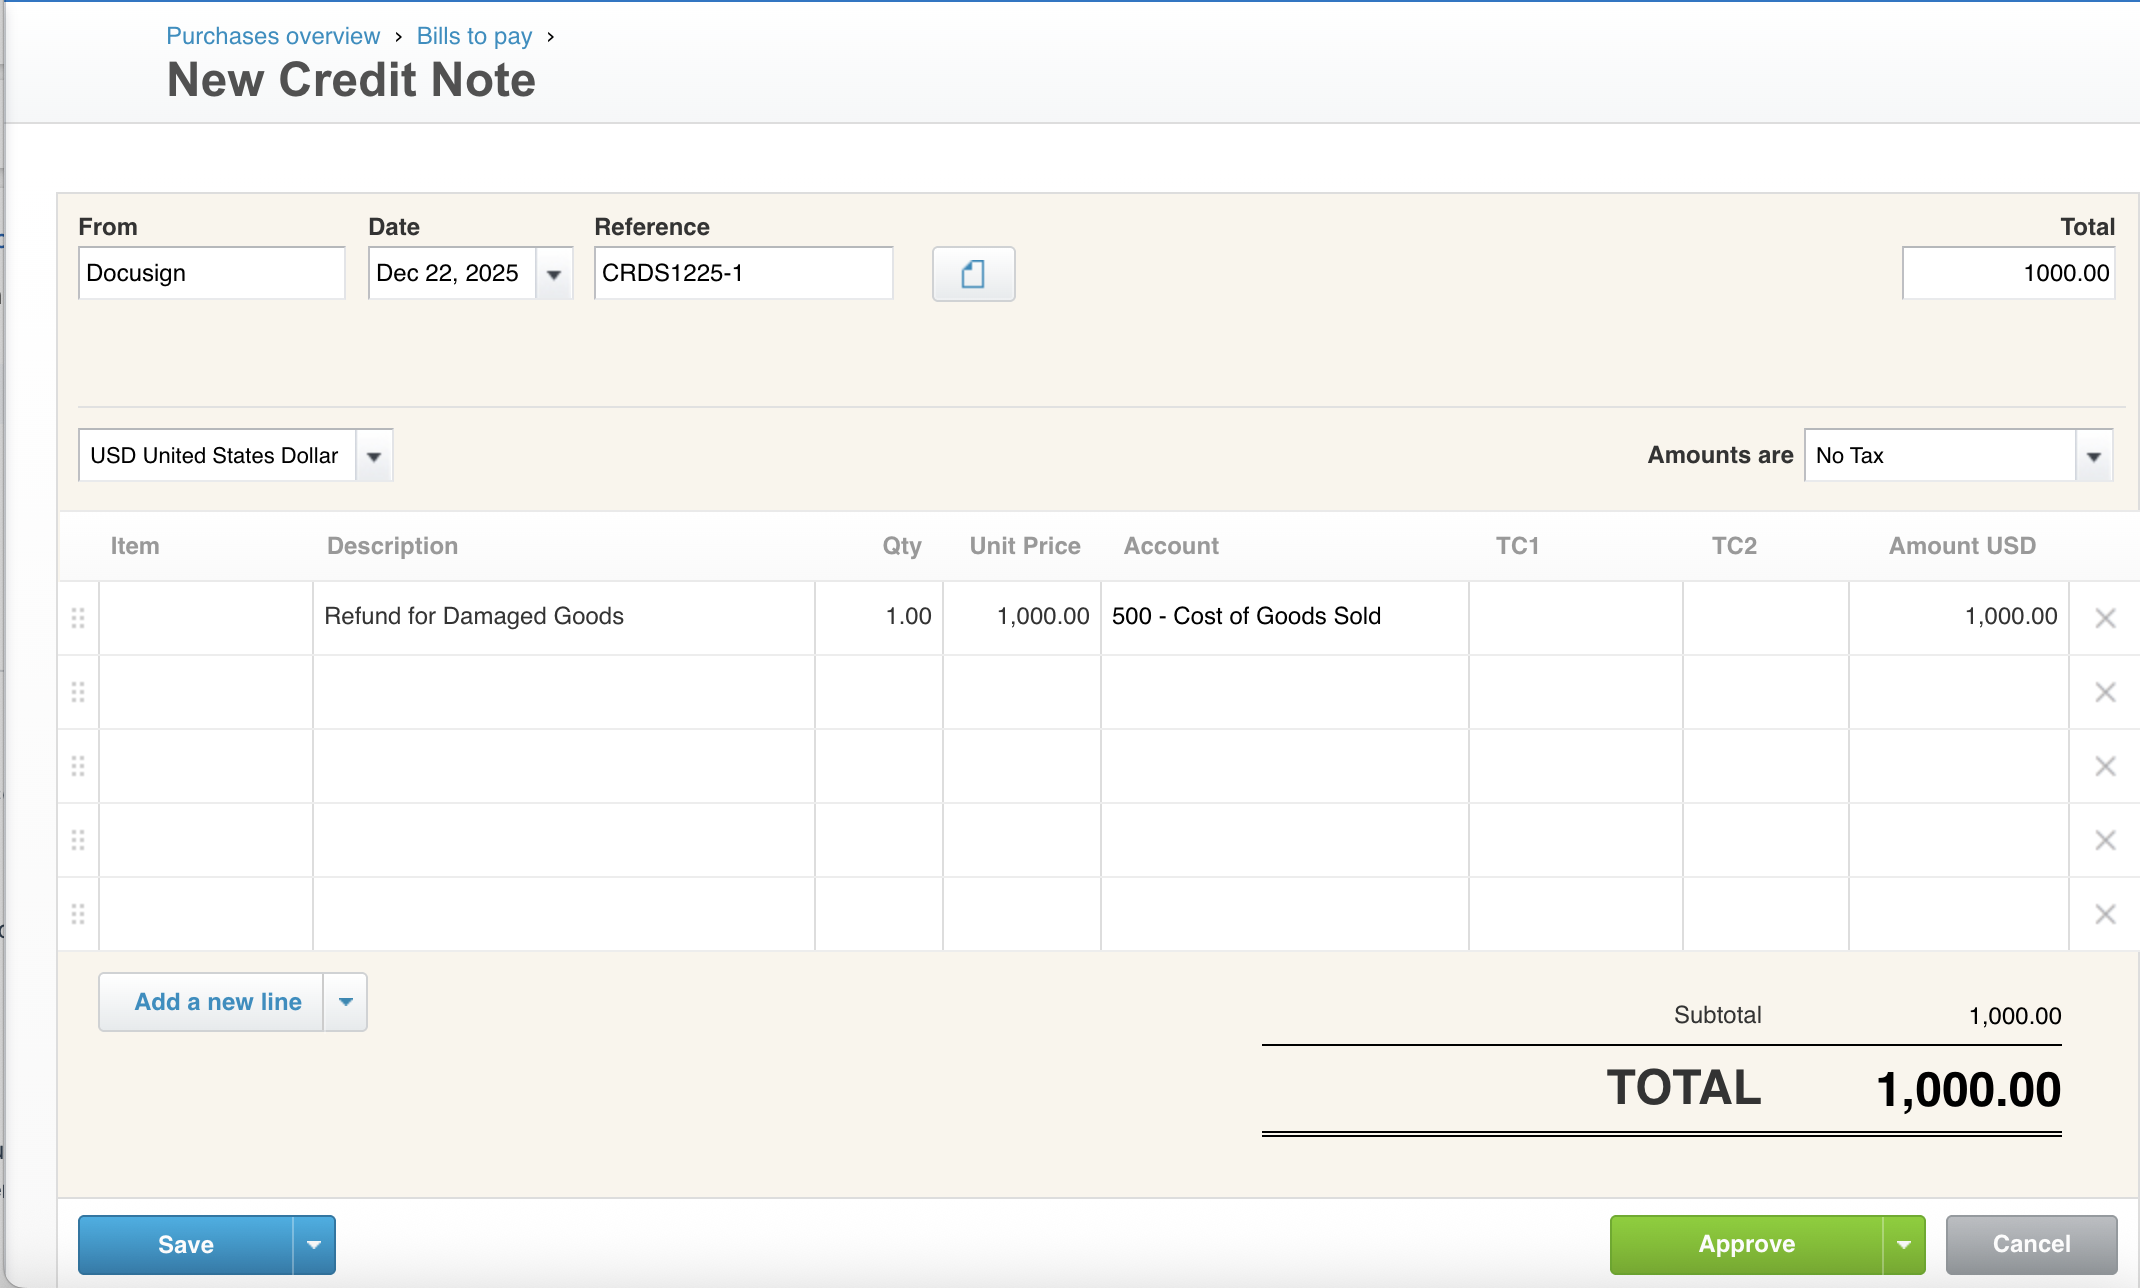Open the Bills to pay breadcrumb link
The image size is (2140, 1288).
click(x=474, y=36)
